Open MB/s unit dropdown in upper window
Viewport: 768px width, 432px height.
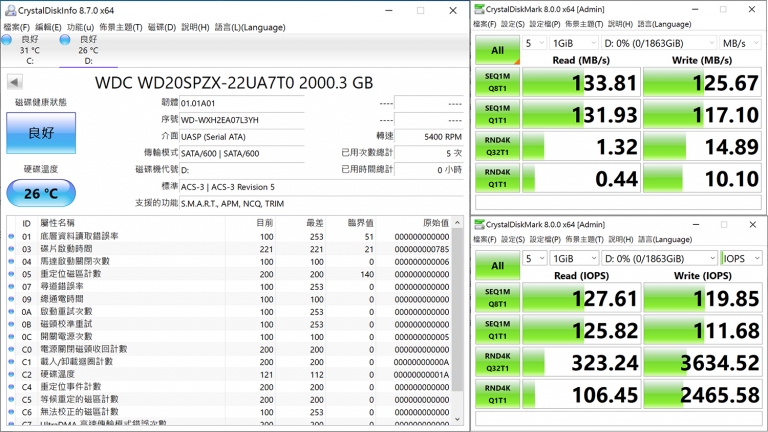click(x=740, y=43)
